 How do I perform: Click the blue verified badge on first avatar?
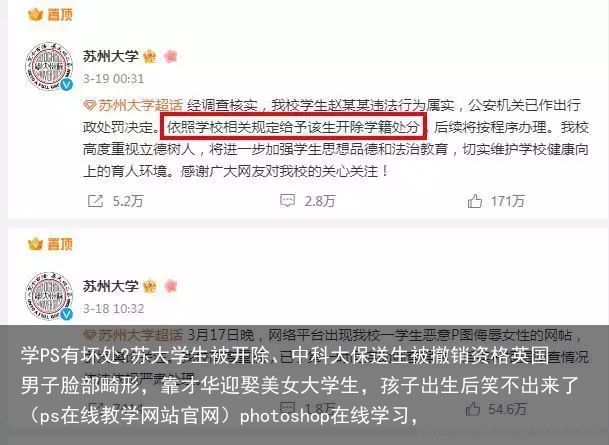(x=67, y=84)
